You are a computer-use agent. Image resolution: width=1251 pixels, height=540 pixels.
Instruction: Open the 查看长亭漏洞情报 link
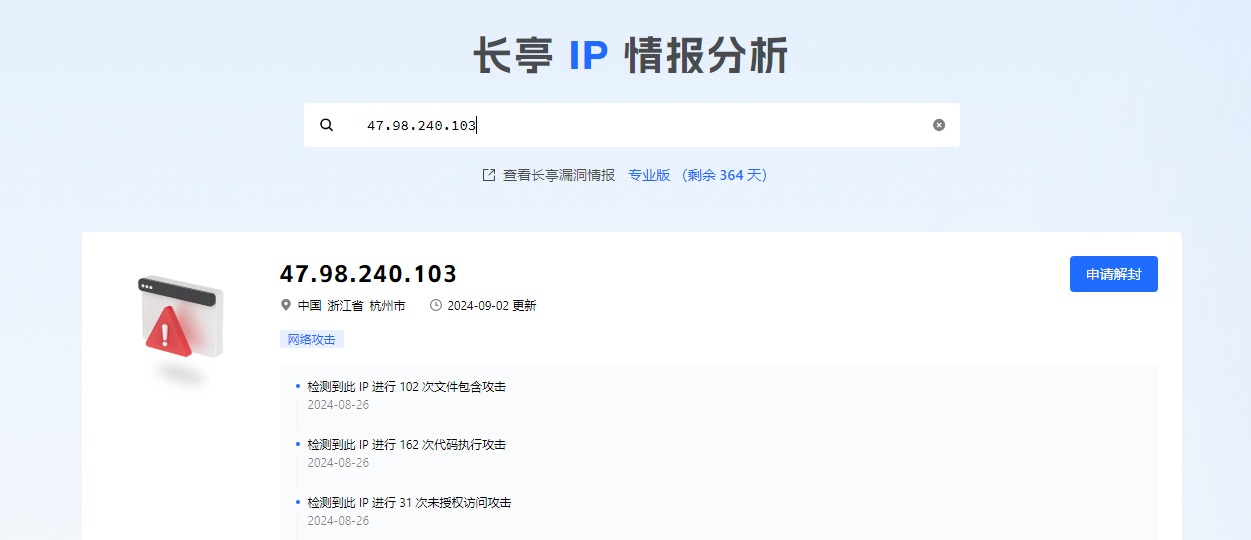559,175
